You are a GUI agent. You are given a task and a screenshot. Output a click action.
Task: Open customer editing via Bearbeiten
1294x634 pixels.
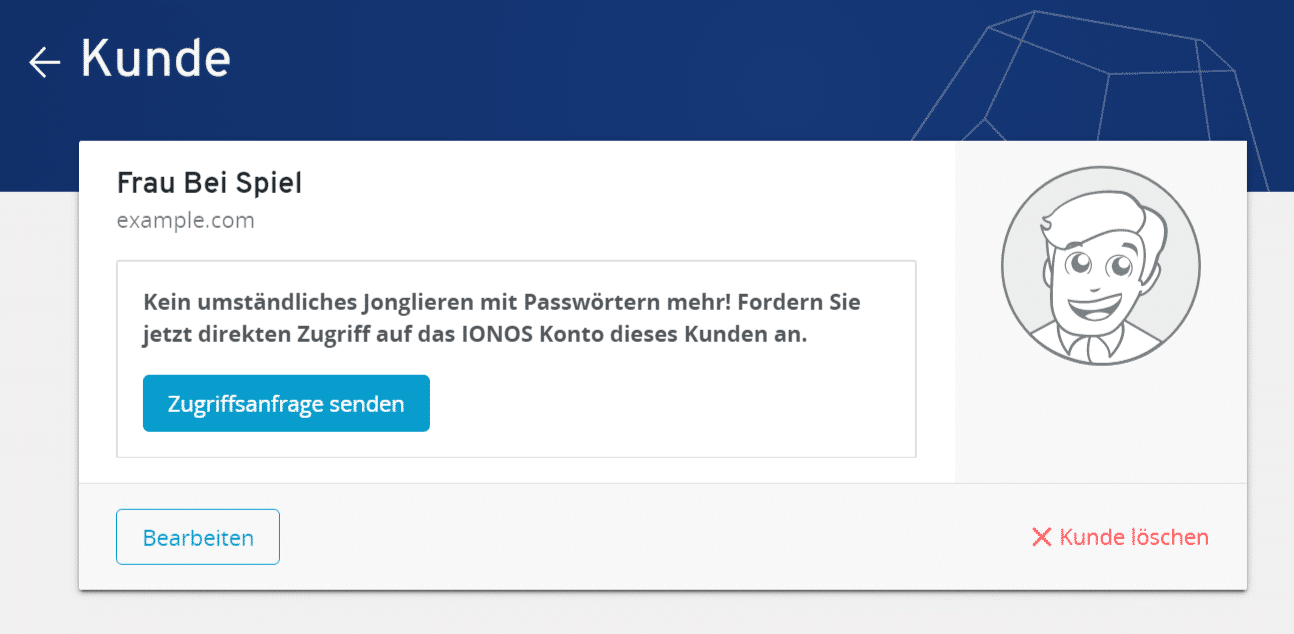tap(198, 537)
